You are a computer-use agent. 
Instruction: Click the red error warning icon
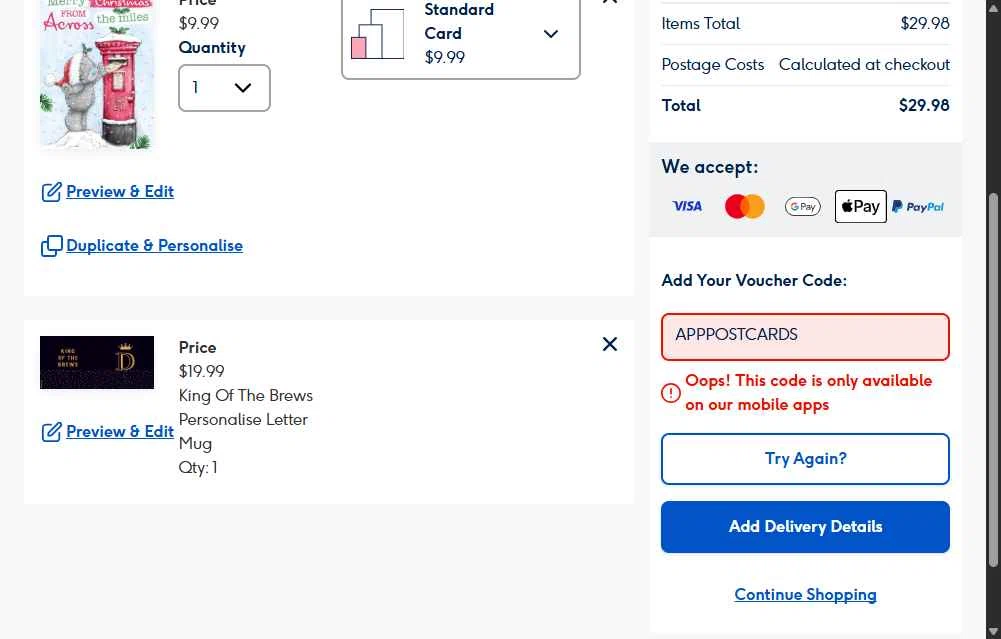pyautogui.click(x=671, y=393)
